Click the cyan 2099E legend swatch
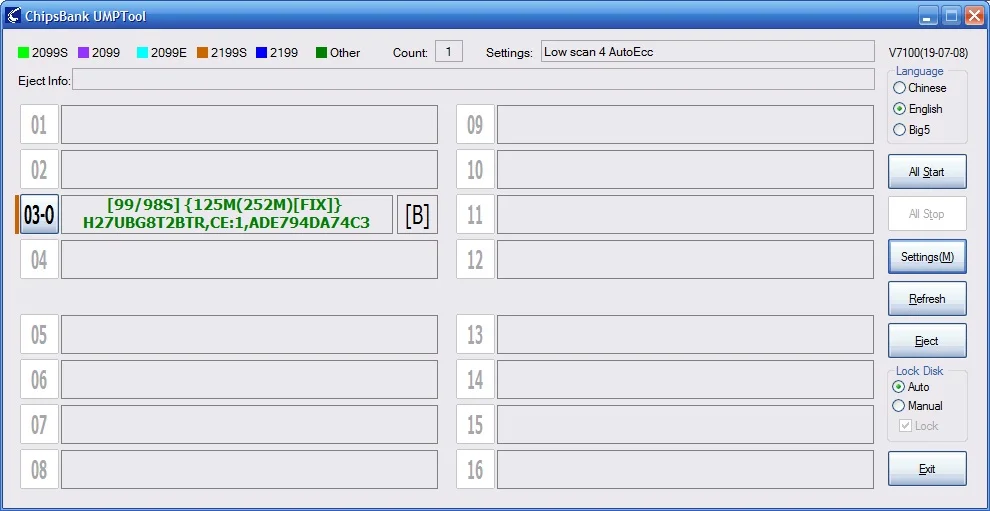This screenshot has width=990, height=511. (x=142, y=53)
